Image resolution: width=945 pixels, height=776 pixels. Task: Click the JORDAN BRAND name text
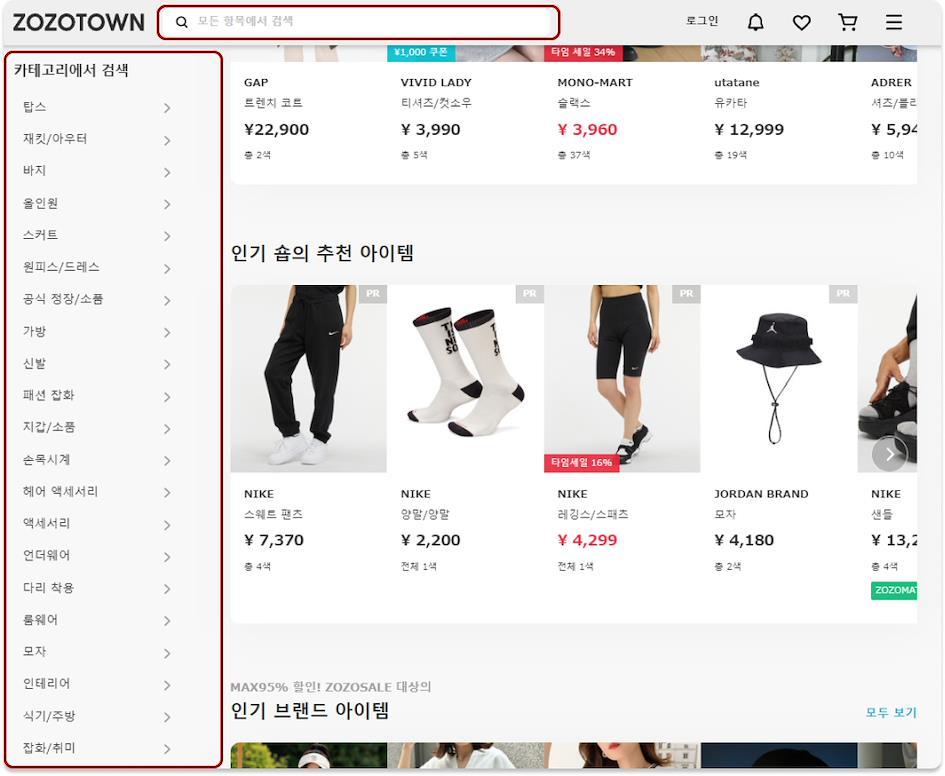(761, 494)
